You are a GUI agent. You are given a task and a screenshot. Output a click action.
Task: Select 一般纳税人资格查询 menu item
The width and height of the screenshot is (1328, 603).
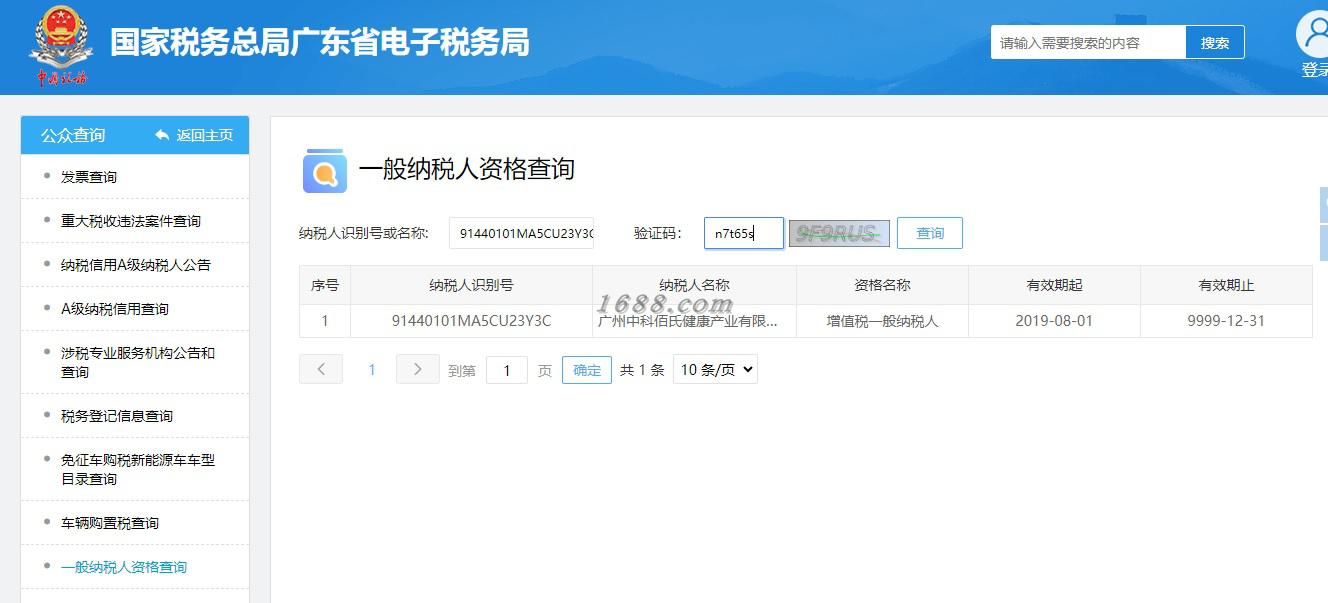pos(124,567)
